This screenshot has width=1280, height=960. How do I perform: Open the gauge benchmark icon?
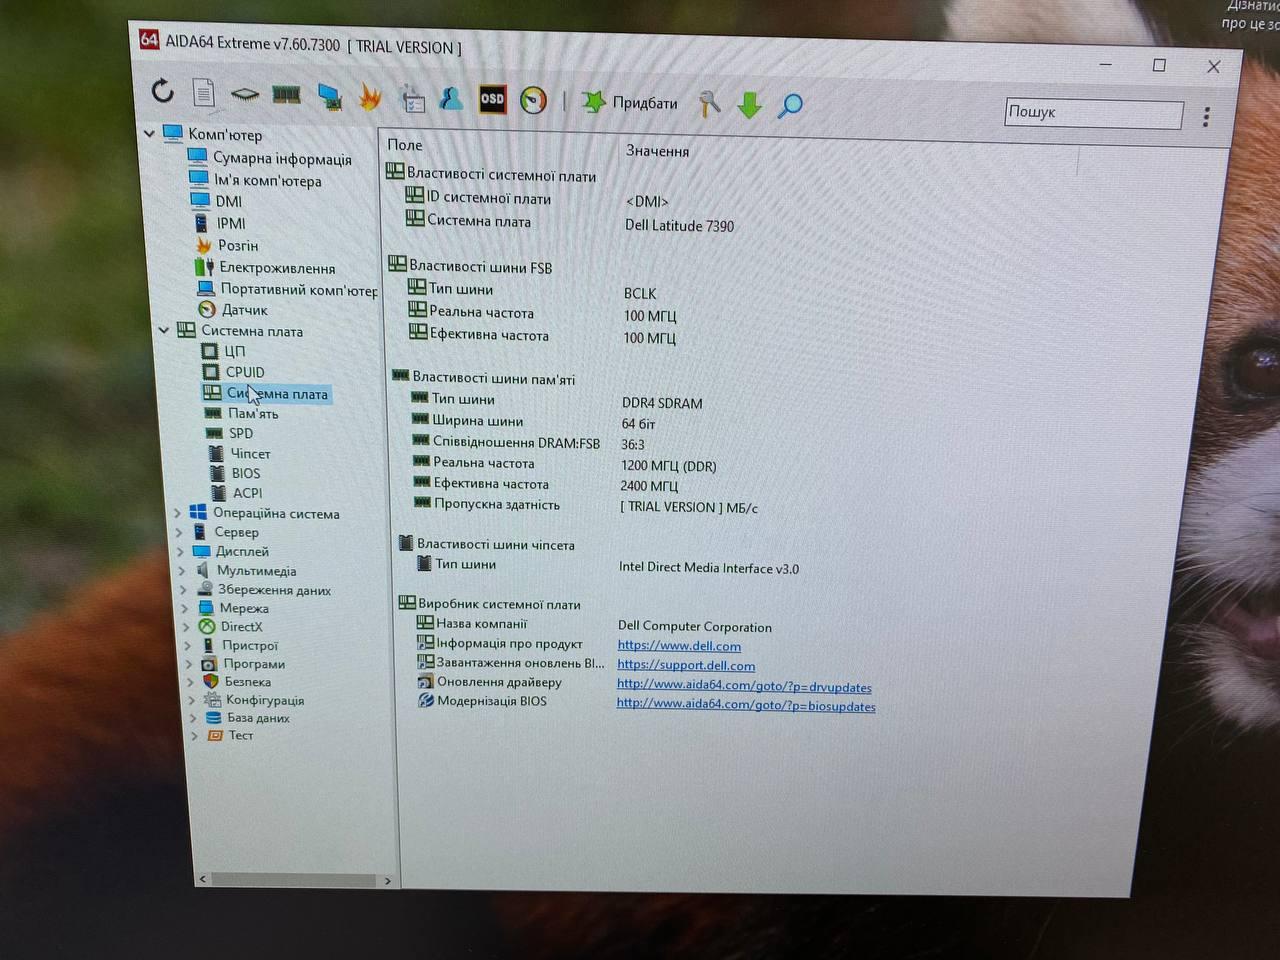point(533,100)
